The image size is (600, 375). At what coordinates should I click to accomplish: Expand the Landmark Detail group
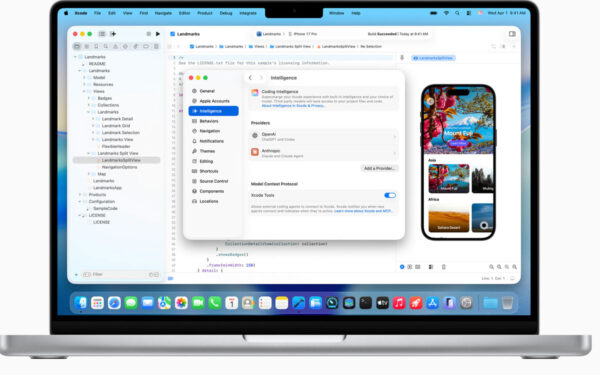coord(93,119)
